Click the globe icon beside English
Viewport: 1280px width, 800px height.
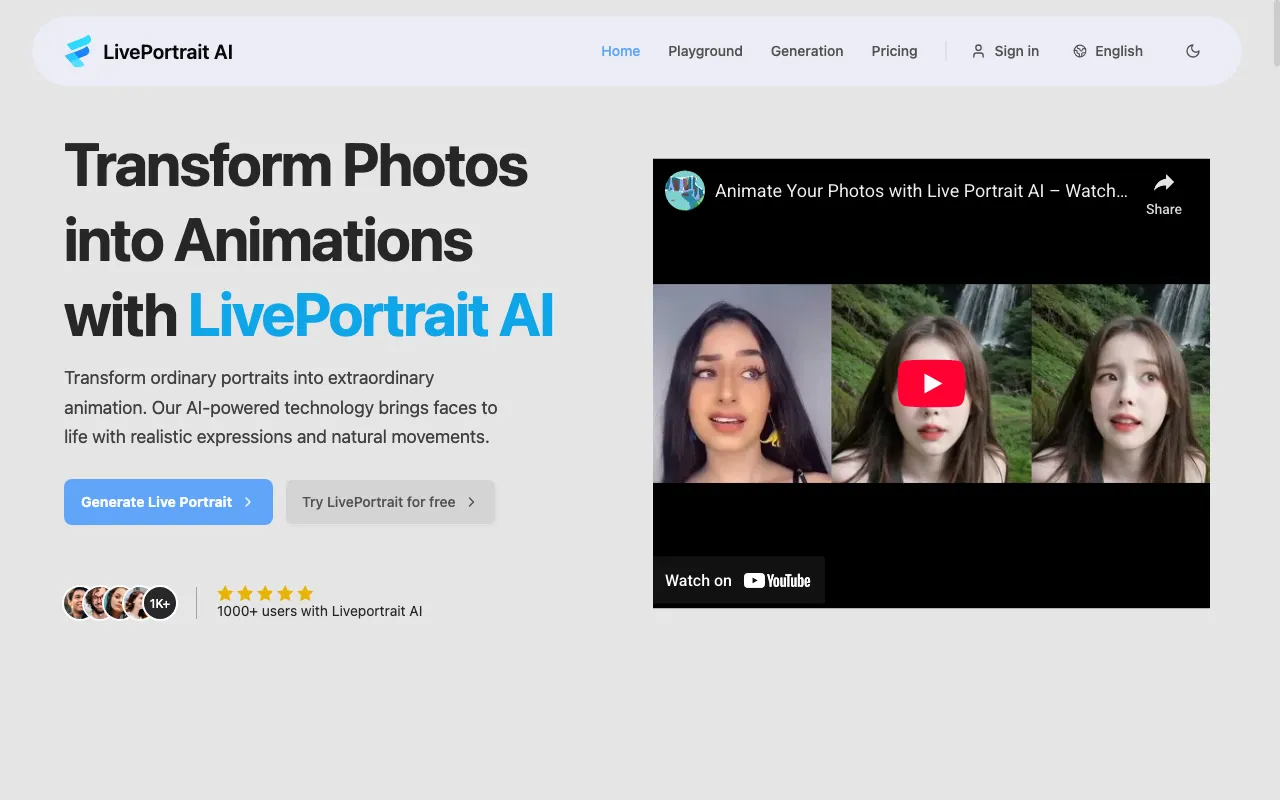click(x=1080, y=51)
